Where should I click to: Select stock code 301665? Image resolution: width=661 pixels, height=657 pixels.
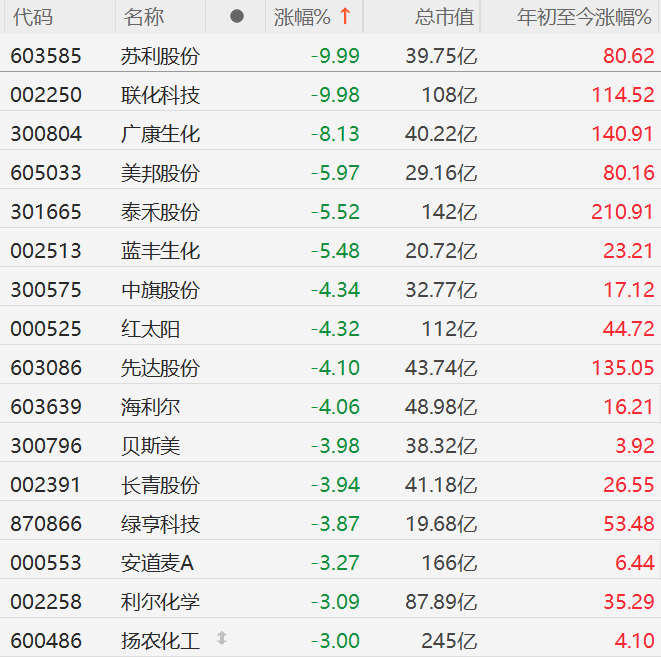(x=46, y=212)
